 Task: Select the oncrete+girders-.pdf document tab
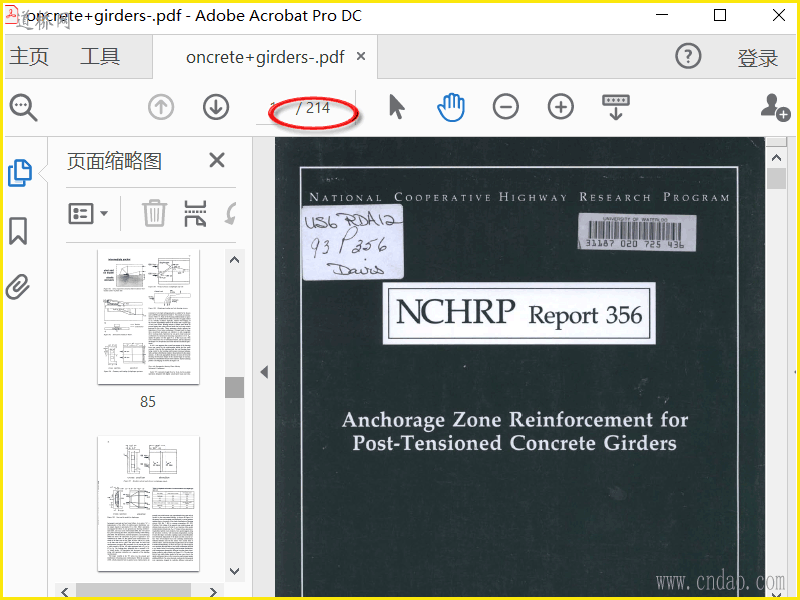(x=265, y=57)
